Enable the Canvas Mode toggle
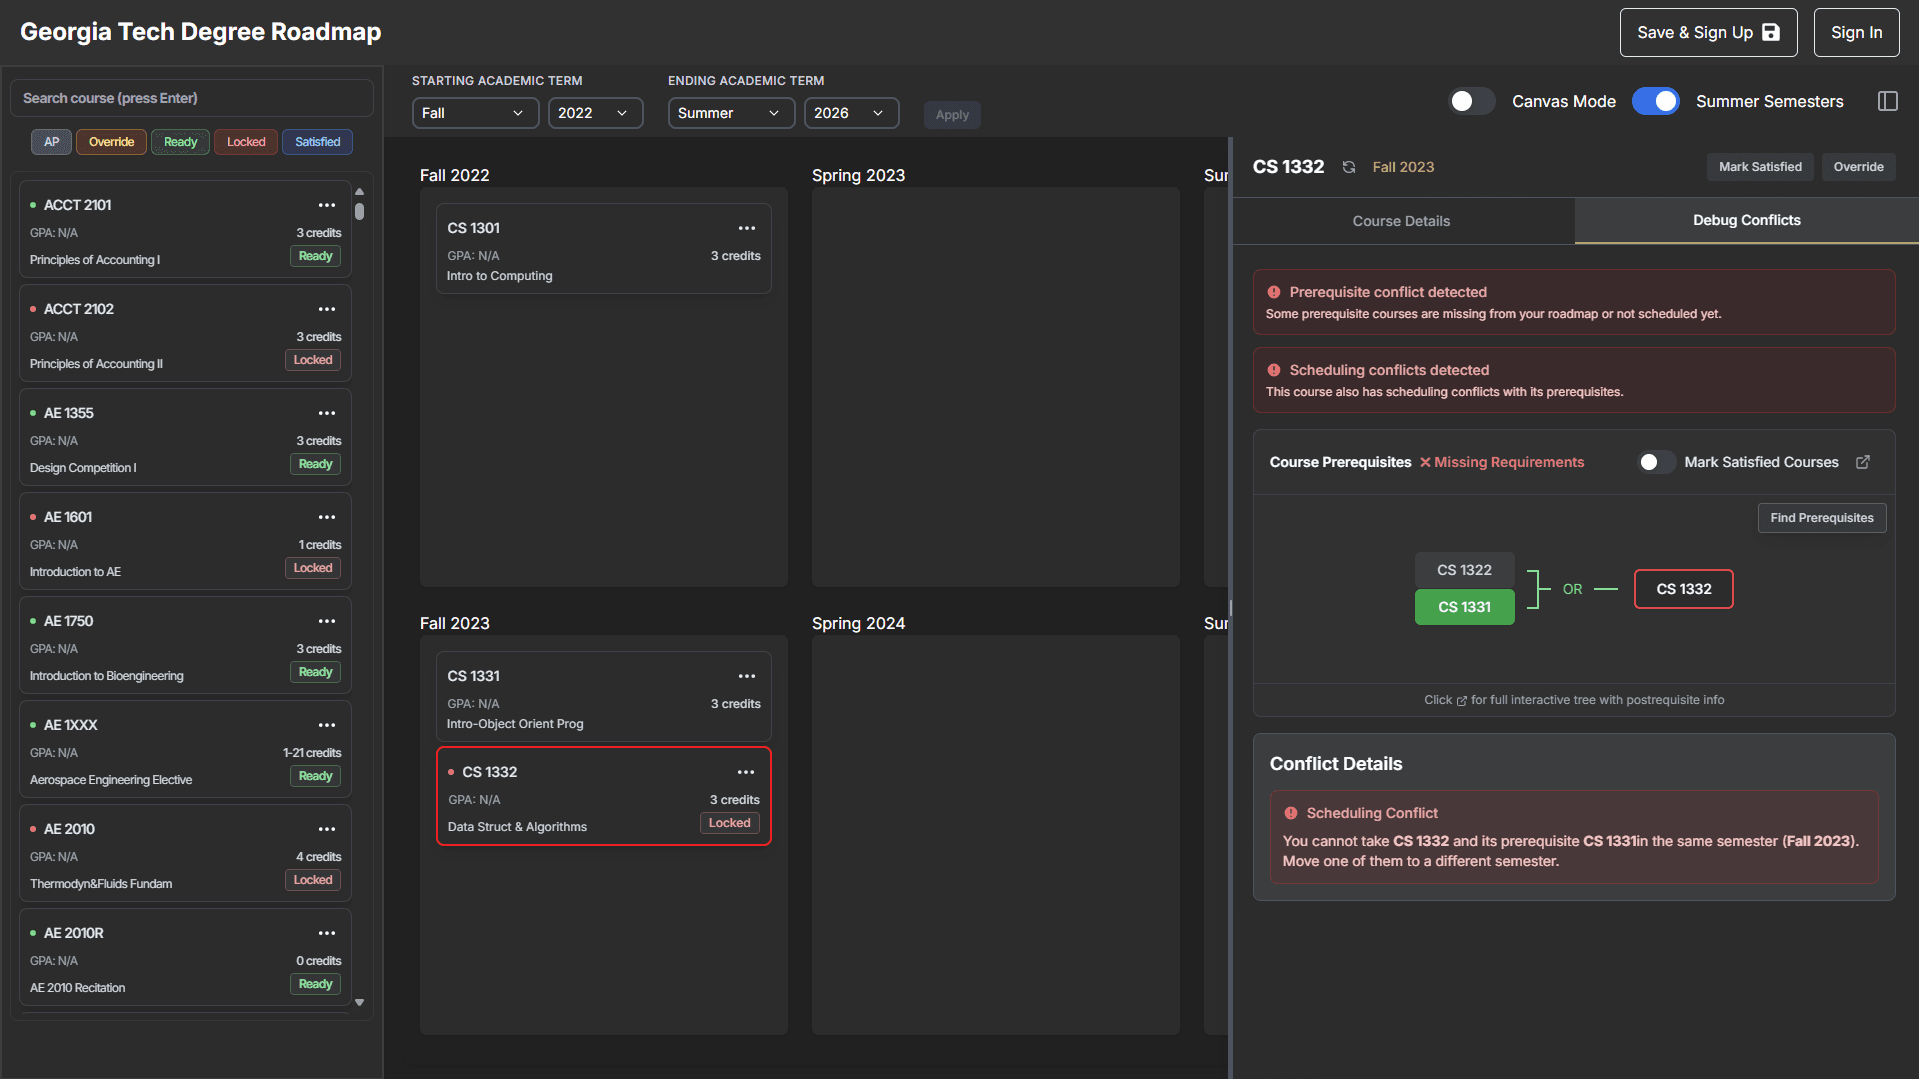Screen dimensions: 1919x1079 (1471, 101)
